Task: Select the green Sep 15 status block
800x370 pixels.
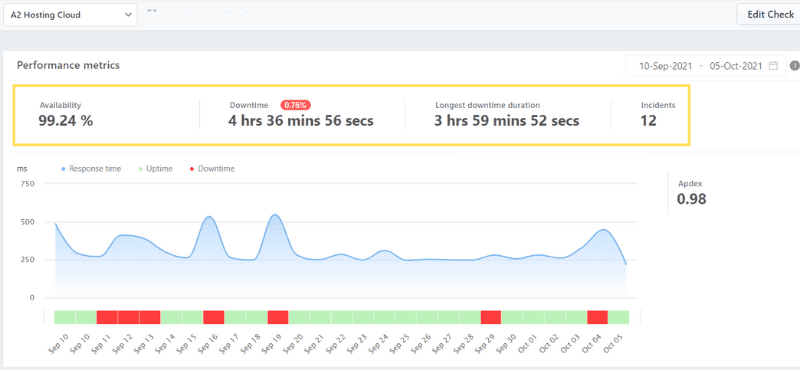Action: pos(193,317)
